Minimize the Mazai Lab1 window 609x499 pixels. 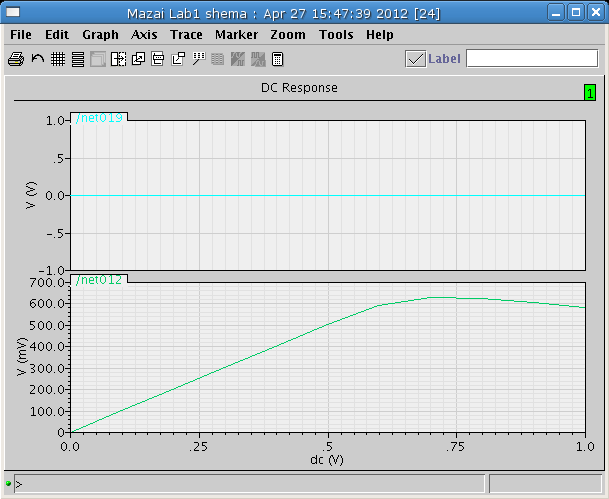click(x=556, y=12)
